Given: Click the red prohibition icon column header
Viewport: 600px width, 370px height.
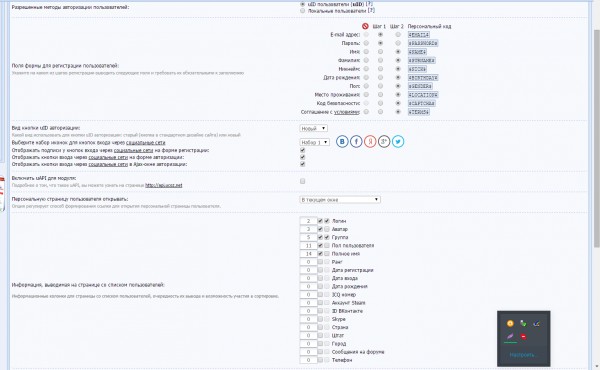Looking at the screenshot, I should pos(365,26).
